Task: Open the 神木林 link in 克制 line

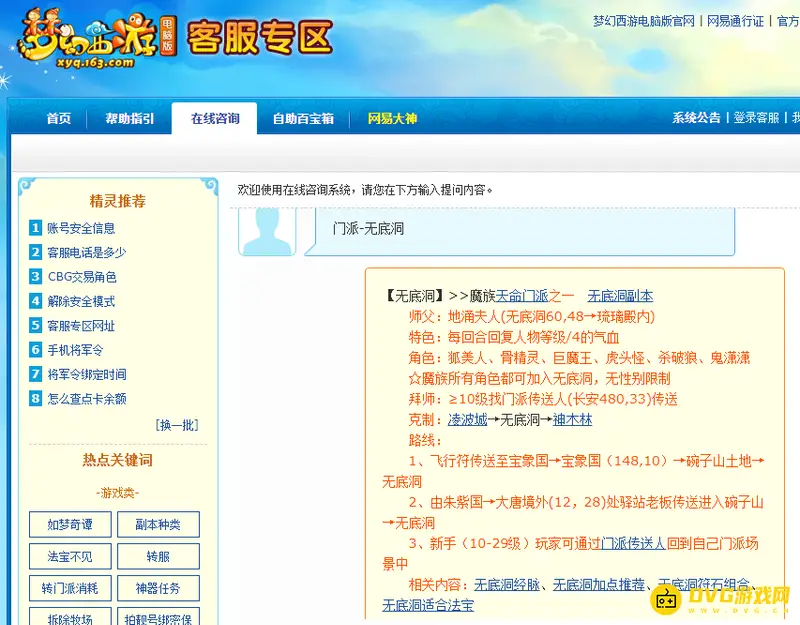Action: 572,420
